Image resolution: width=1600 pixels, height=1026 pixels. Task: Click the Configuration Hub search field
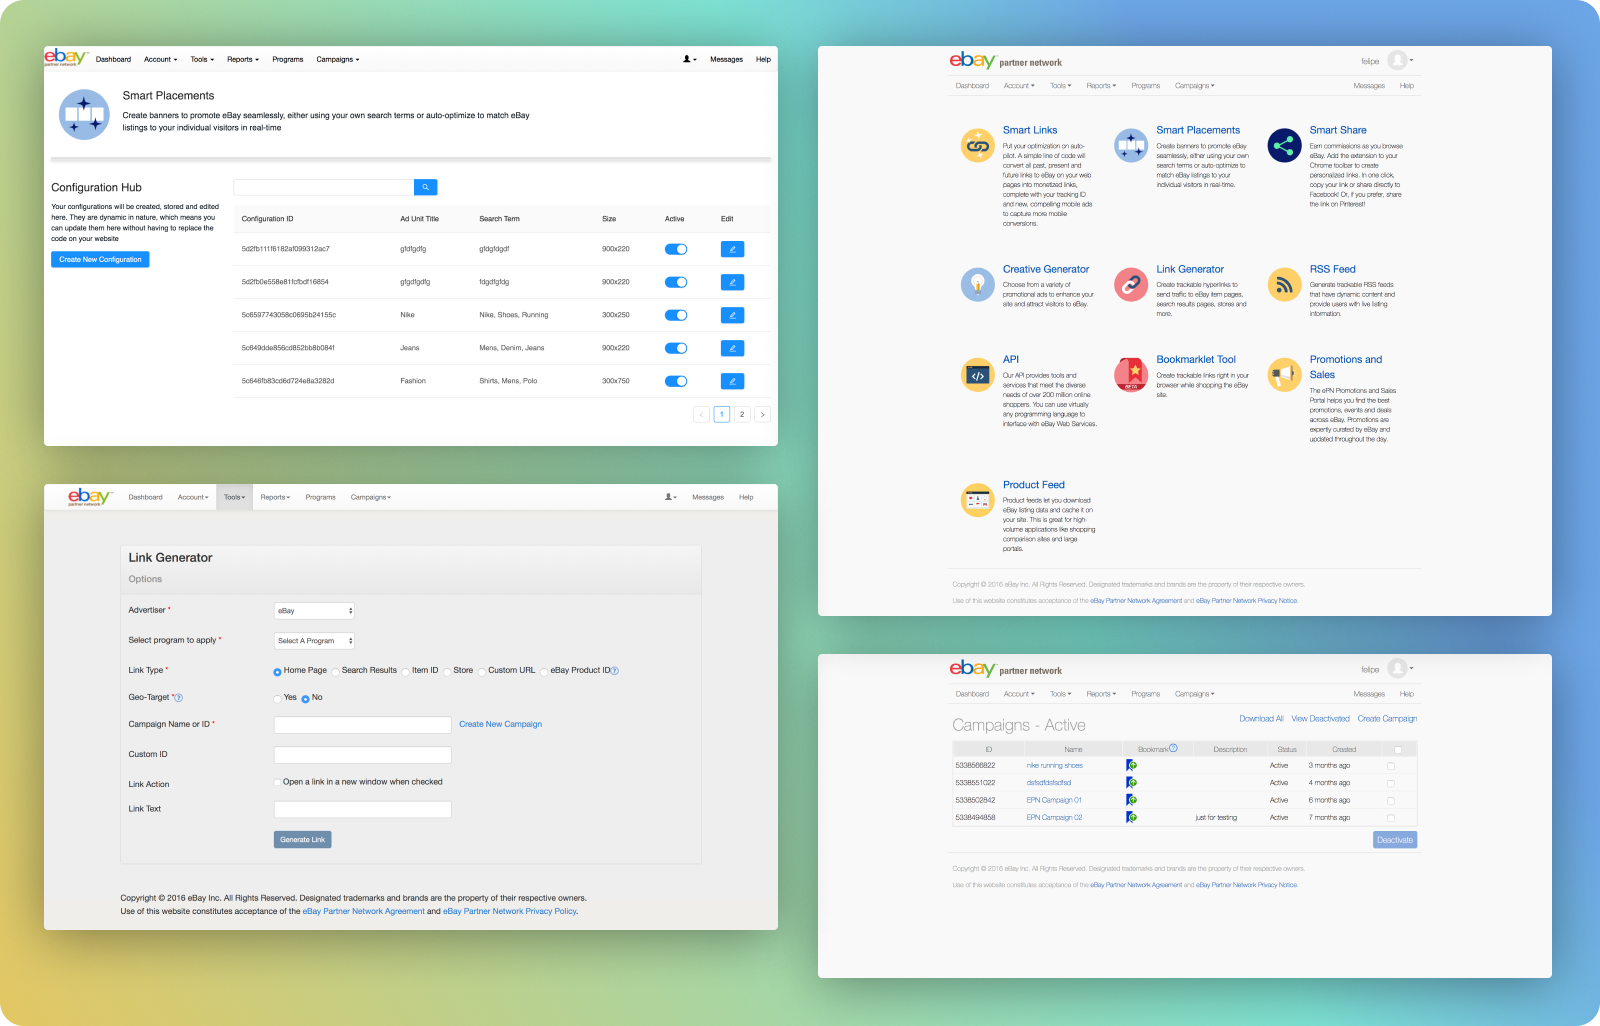[x=323, y=187]
